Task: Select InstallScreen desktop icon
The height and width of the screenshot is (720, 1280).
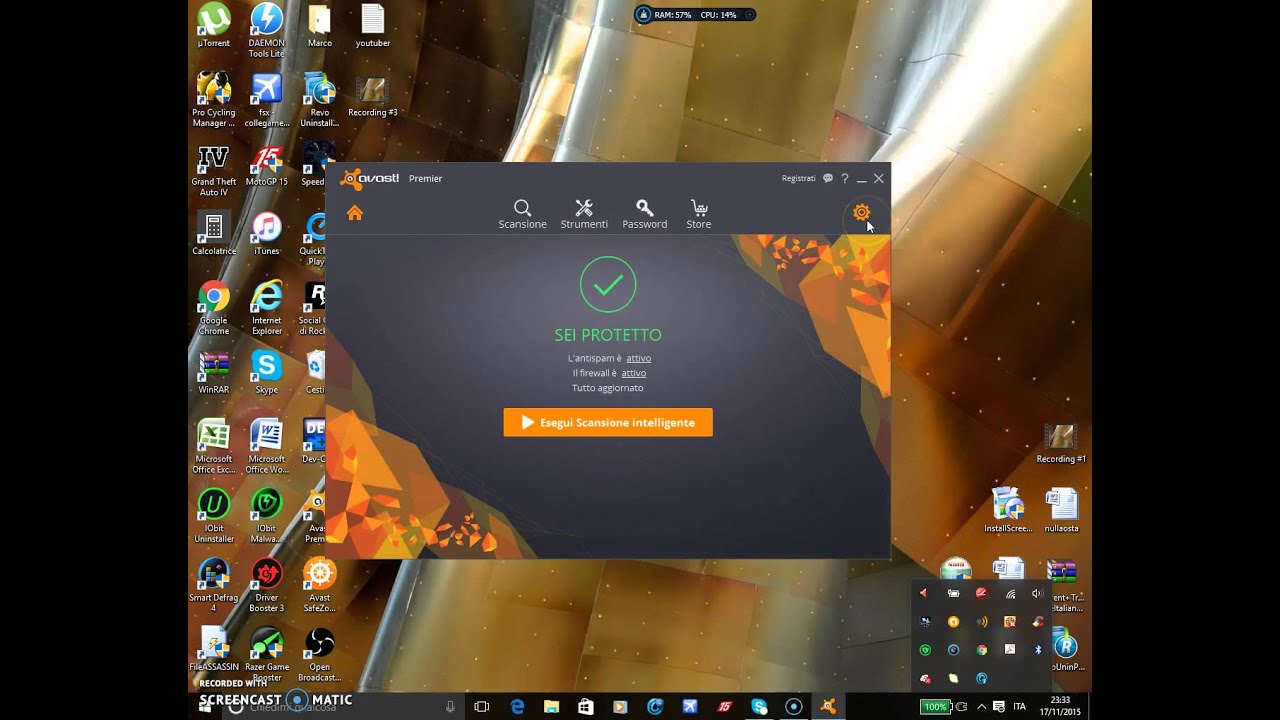Action: 1007,510
